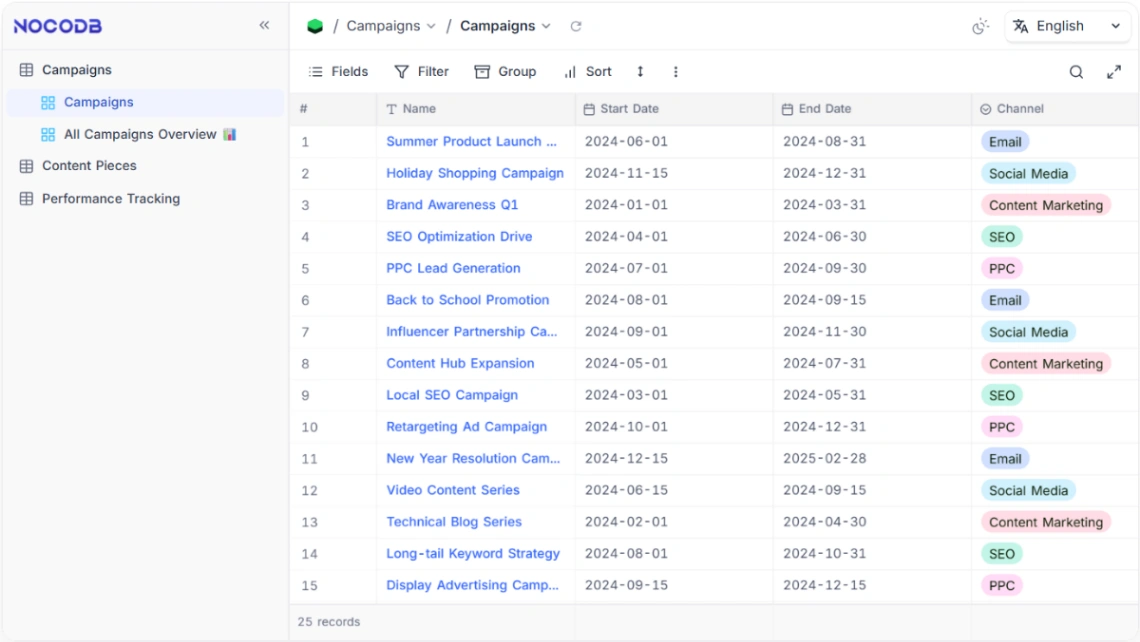Open the Holiday Shopping Campaign record

coord(475,173)
